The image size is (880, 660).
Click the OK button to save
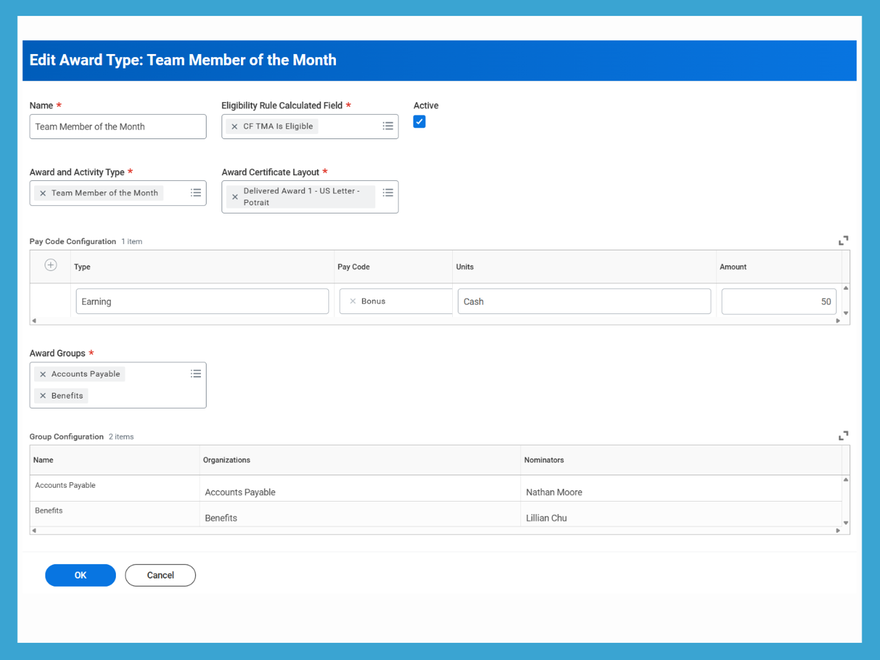[x=80, y=575]
